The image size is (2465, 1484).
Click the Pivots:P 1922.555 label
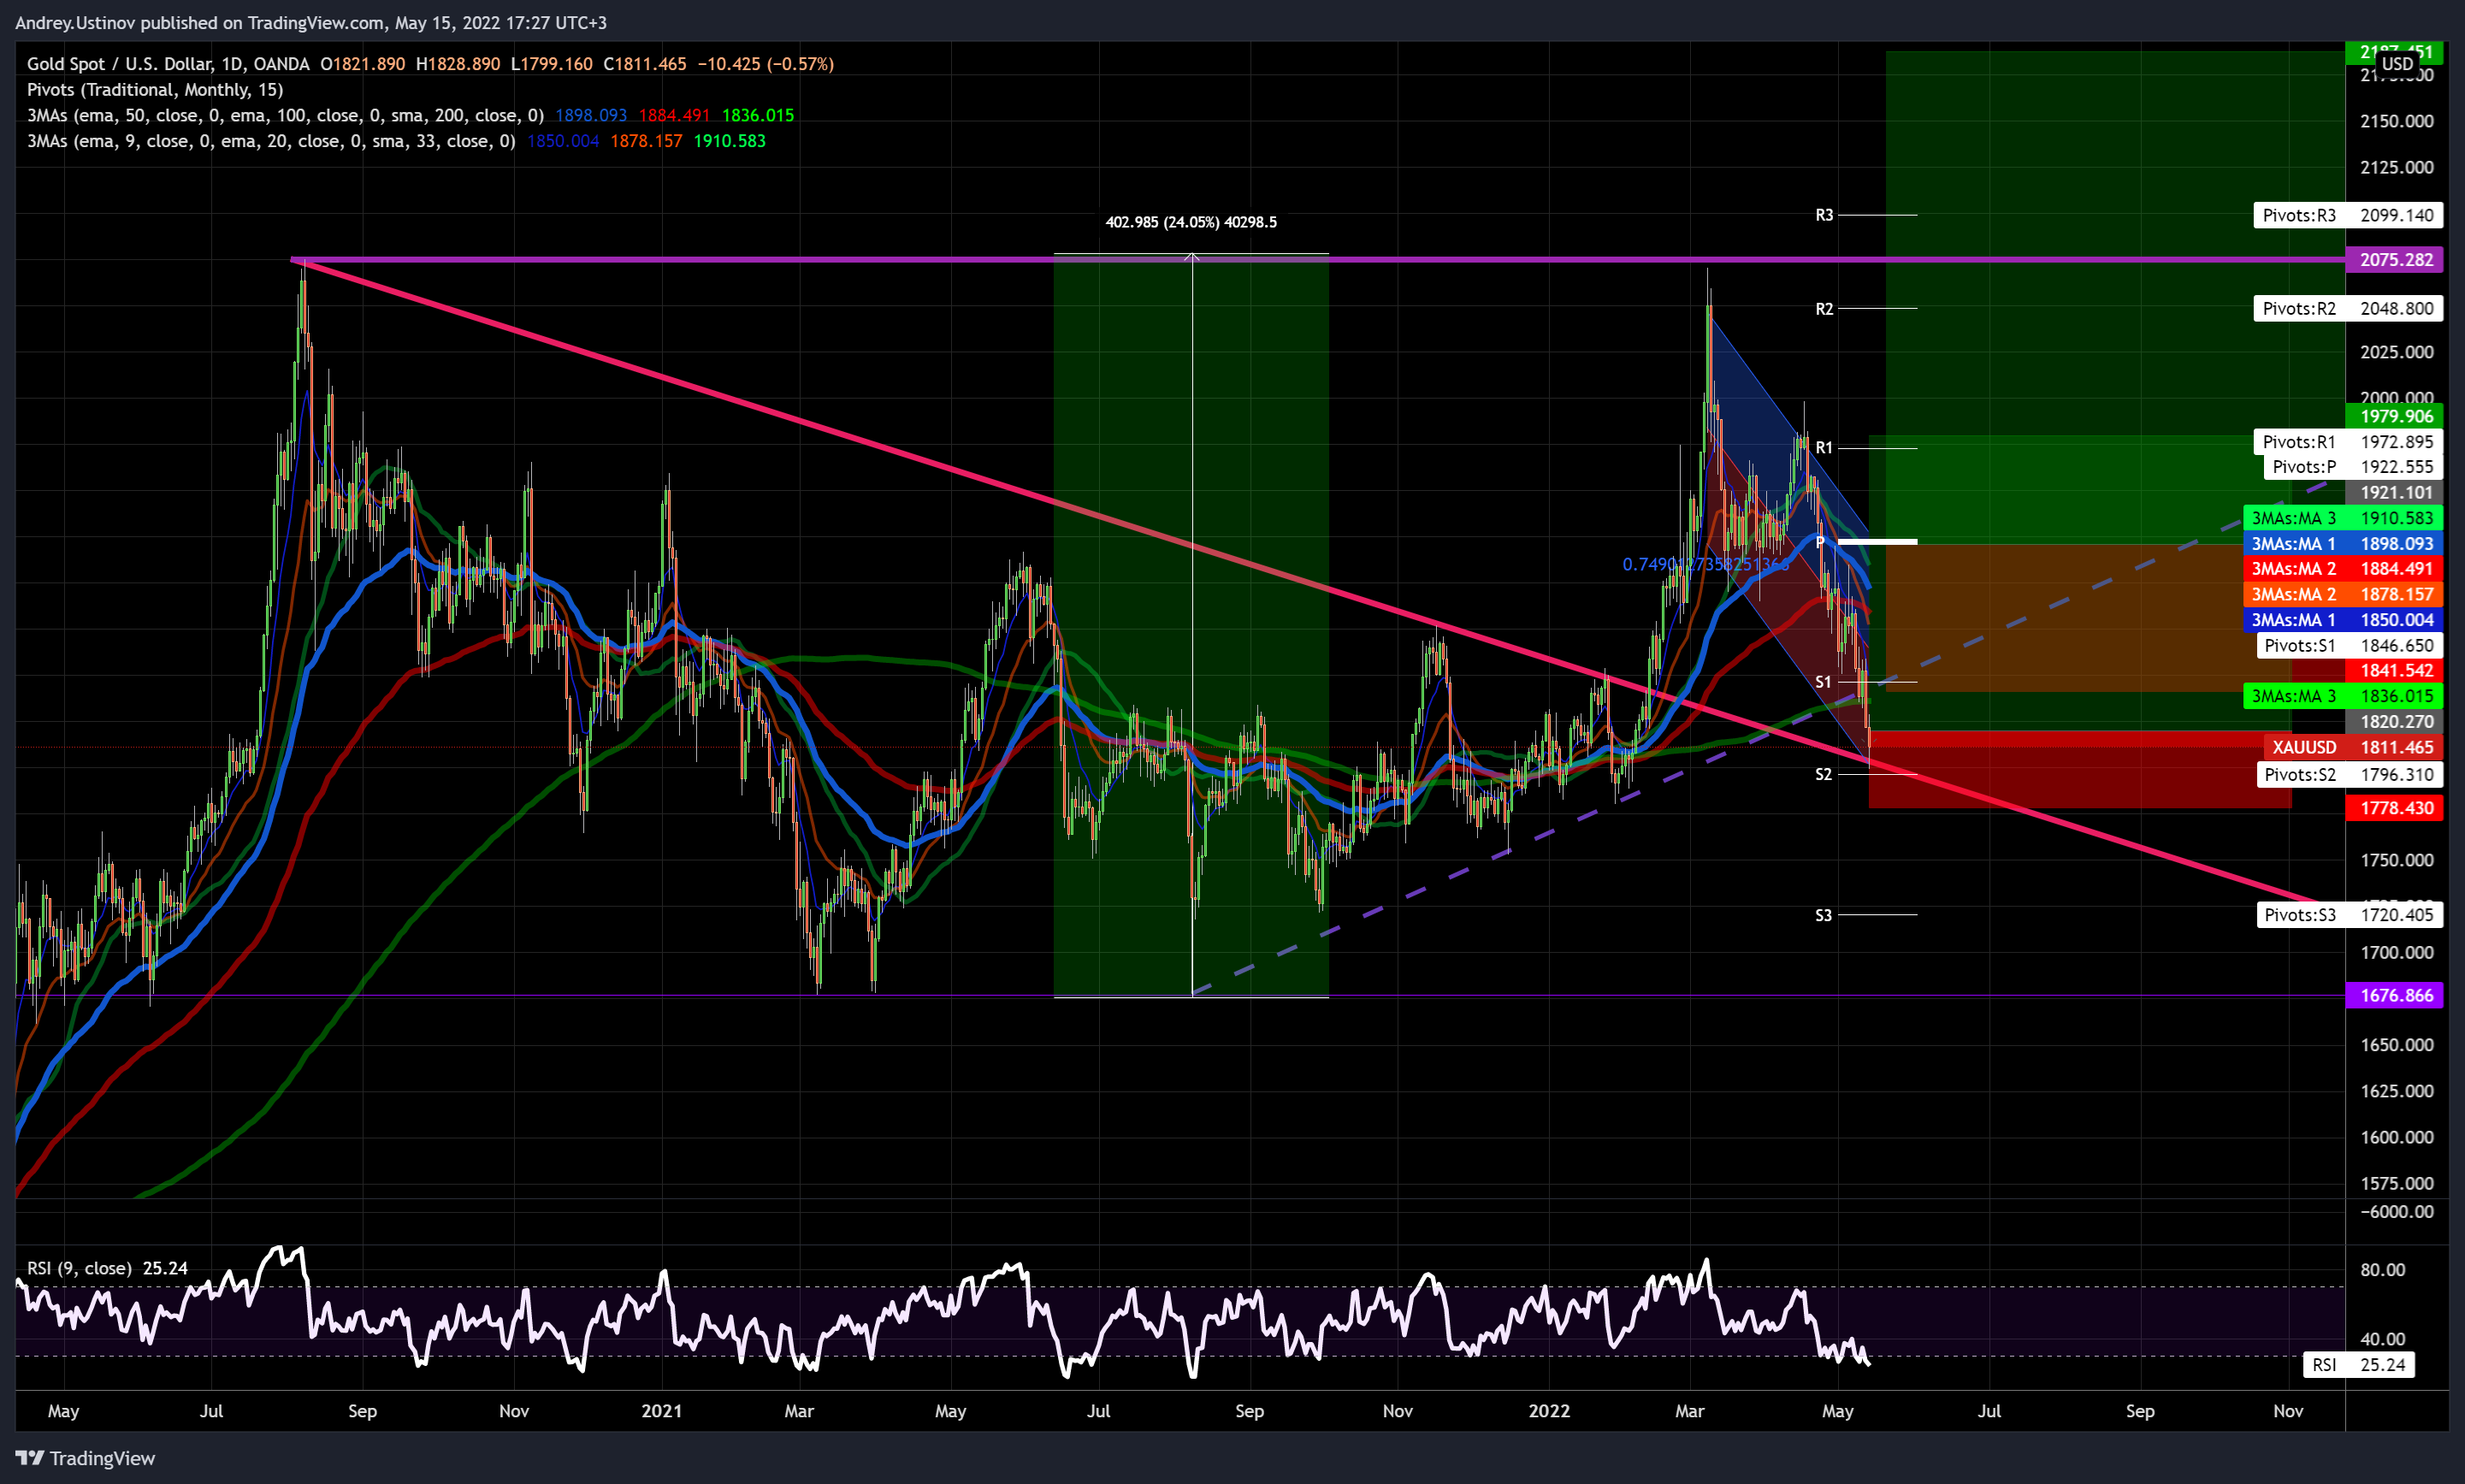point(2352,467)
